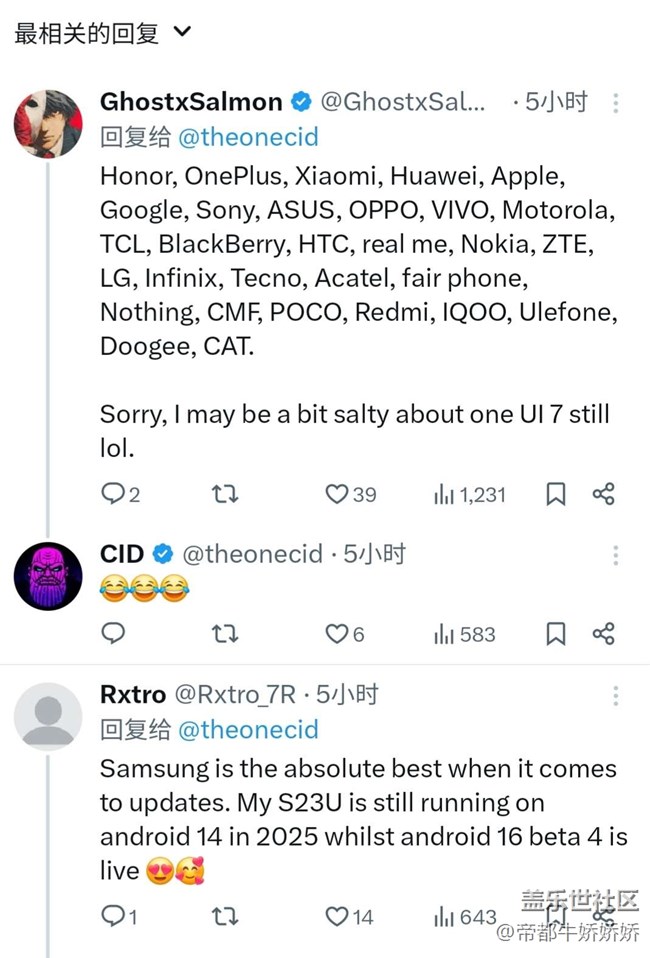Like CID's tweet with 6 likes
The image size is (650, 958).
337,633
